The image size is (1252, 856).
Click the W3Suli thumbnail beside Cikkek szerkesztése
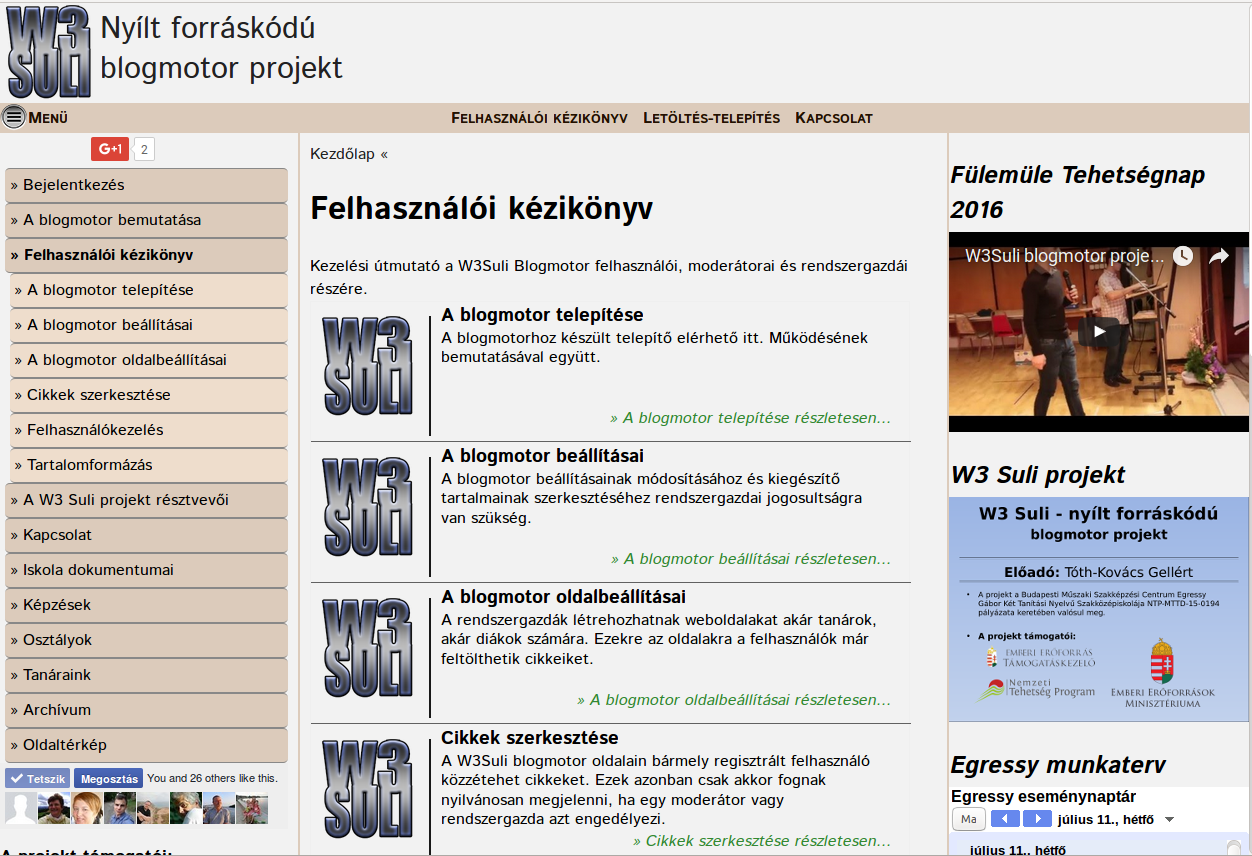pos(367,789)
